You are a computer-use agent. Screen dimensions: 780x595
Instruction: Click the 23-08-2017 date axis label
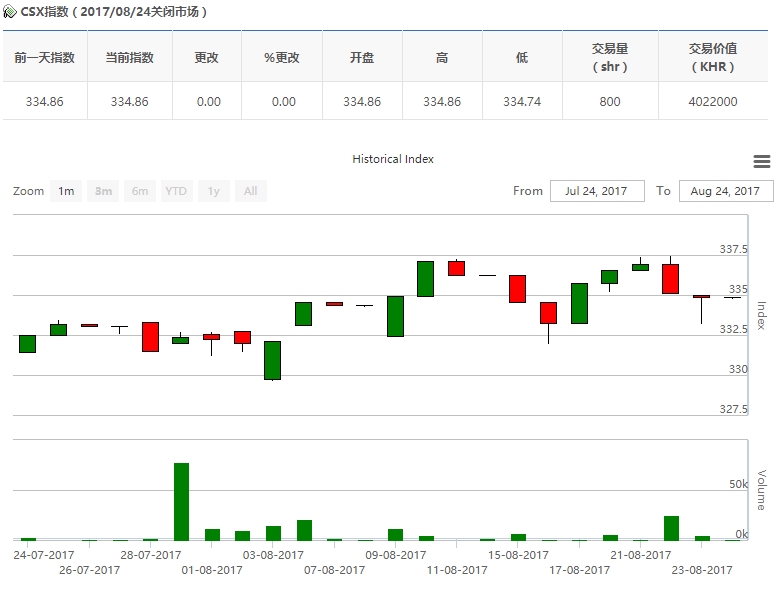pyautogui.click(x=702, y=570)
